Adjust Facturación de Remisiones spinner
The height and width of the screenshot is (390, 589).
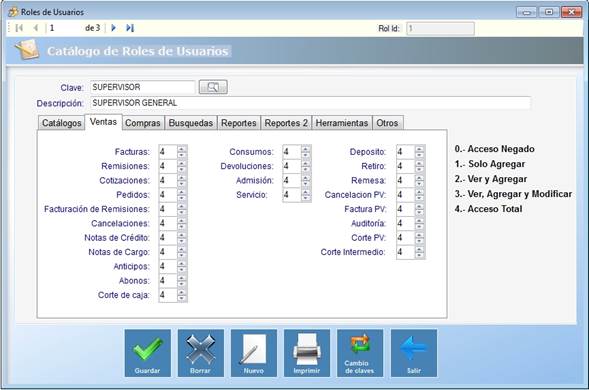click(x=173, y=209)
